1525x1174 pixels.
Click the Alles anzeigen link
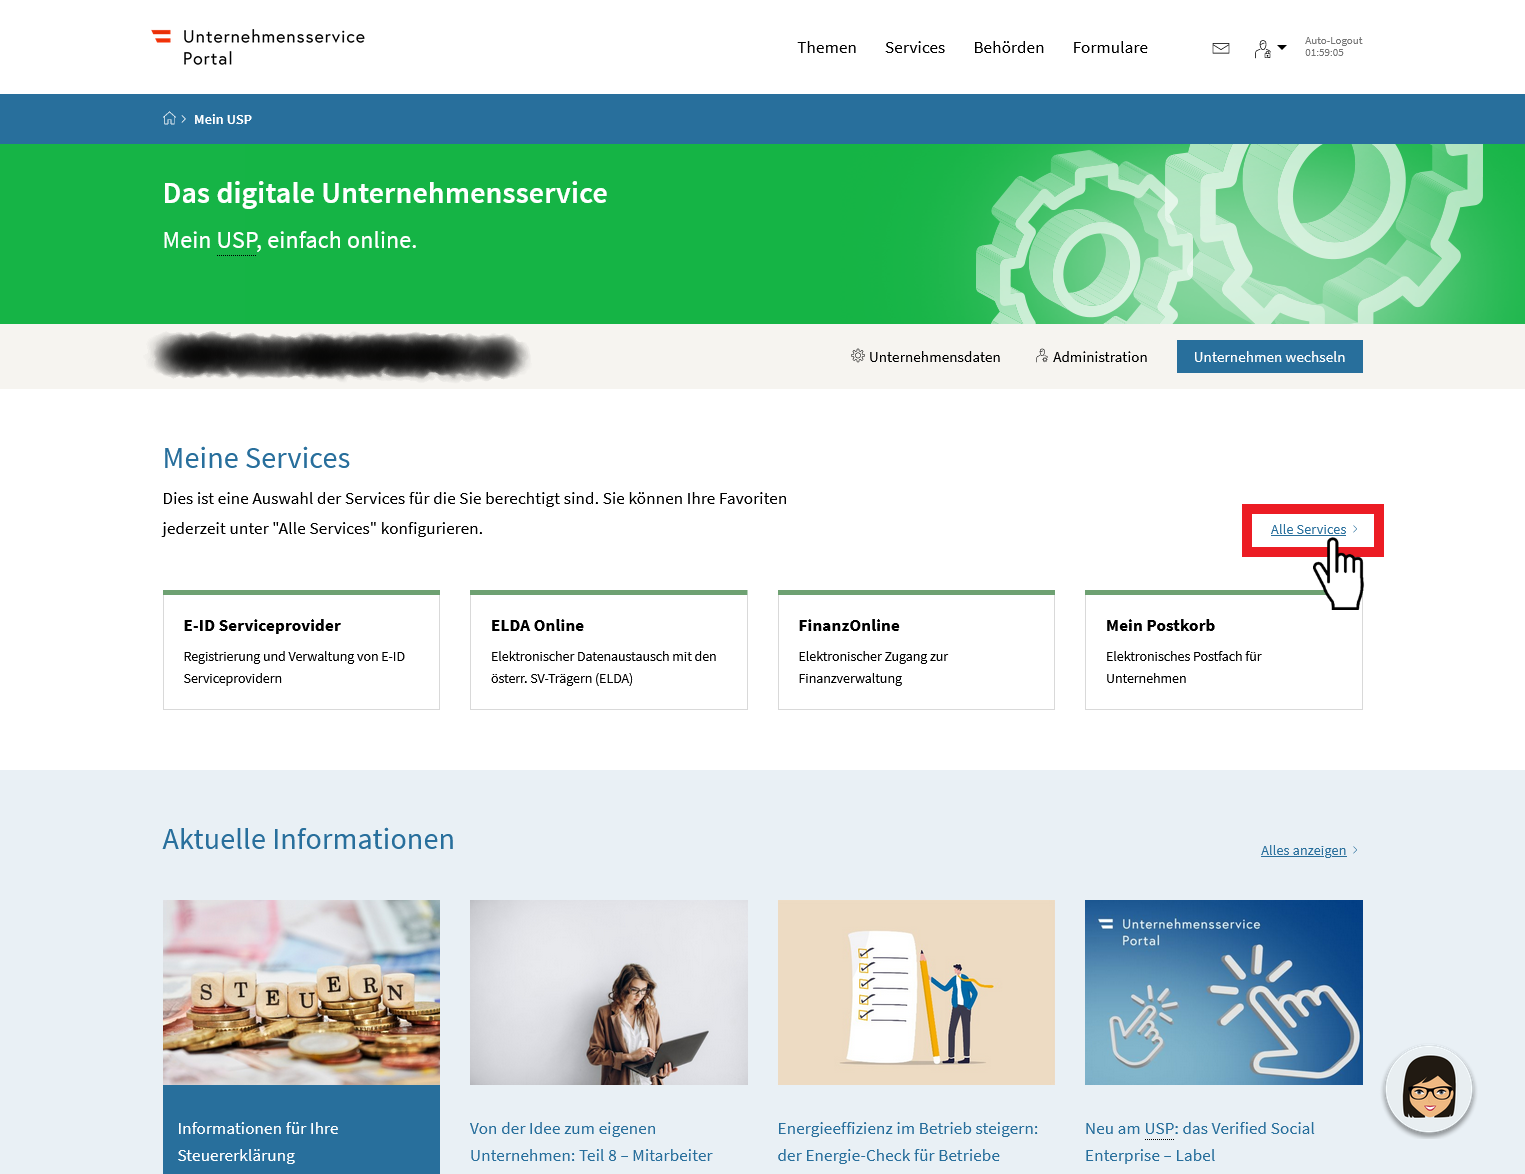pos(1309,850)
